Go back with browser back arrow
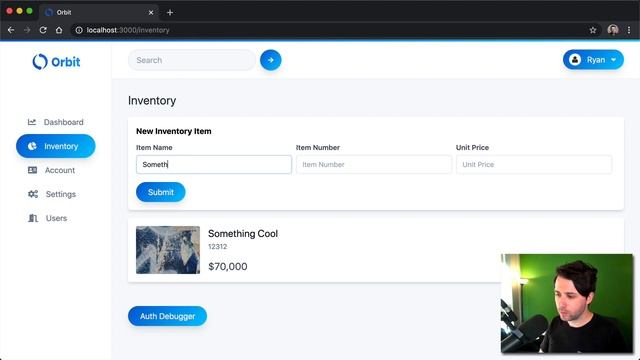 point(11,30)
